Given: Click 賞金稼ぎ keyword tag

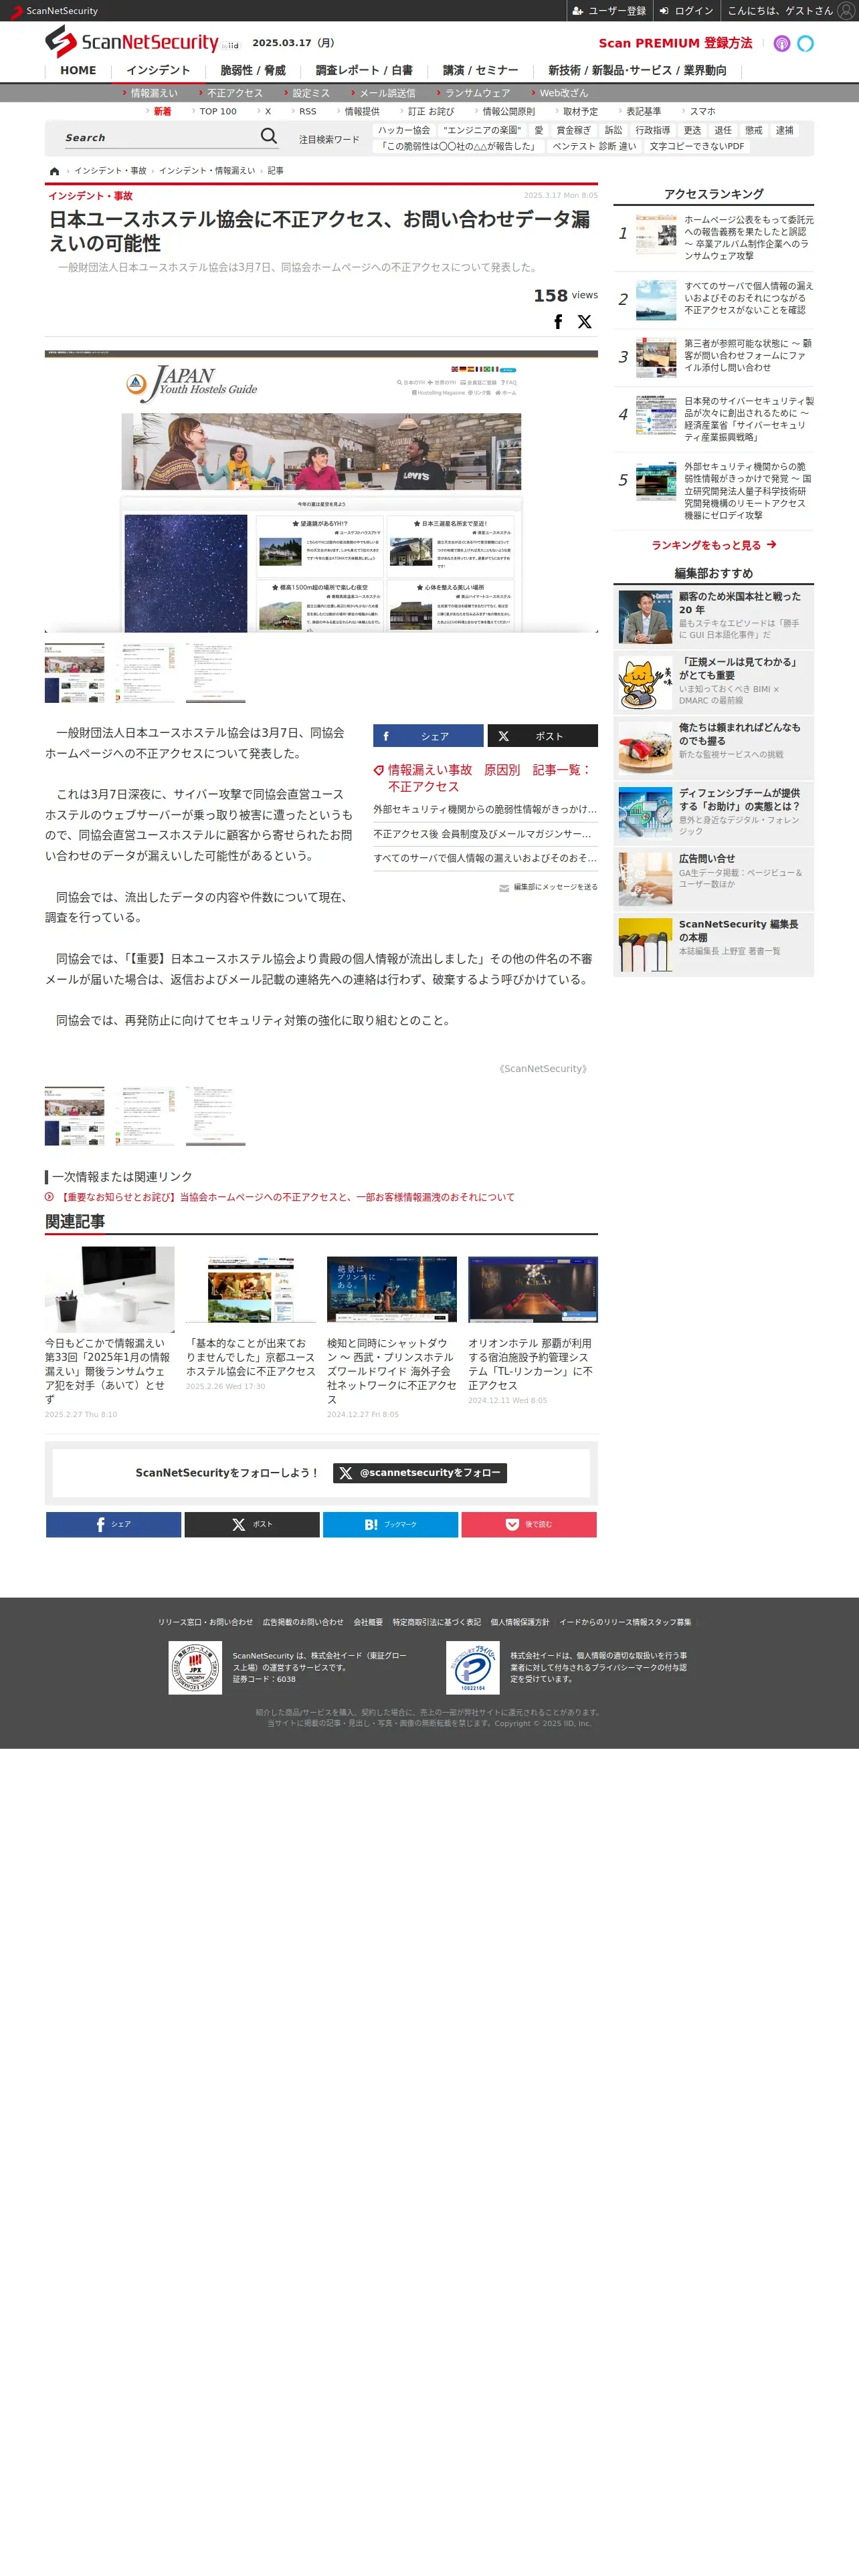Looking at the screenshot, I should (574, 130).
